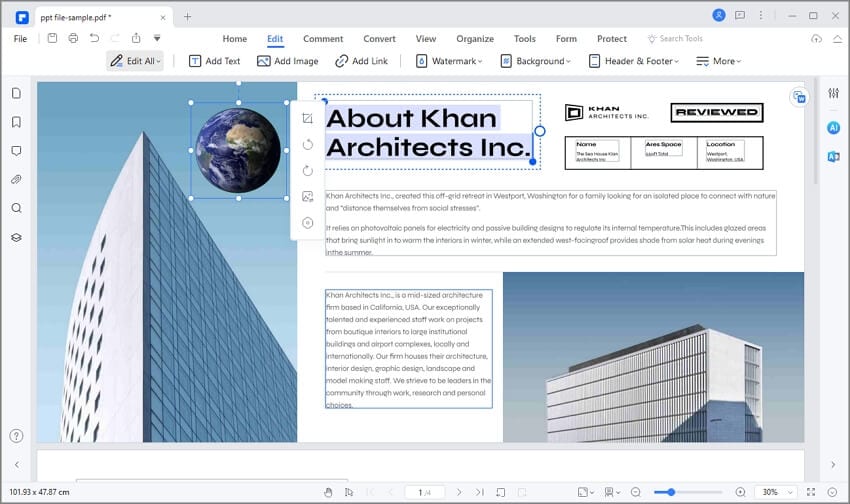
Task: Rotate image clockwise icon
Action: 307,171
